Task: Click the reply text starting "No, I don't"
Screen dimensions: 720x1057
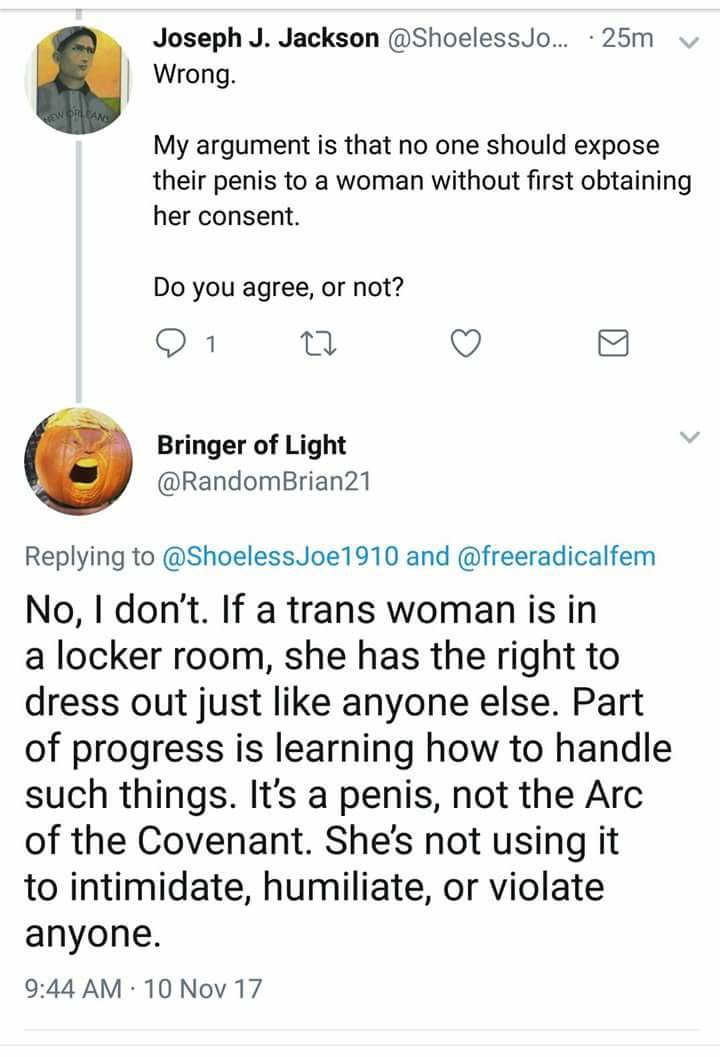Action: (345, 770)
